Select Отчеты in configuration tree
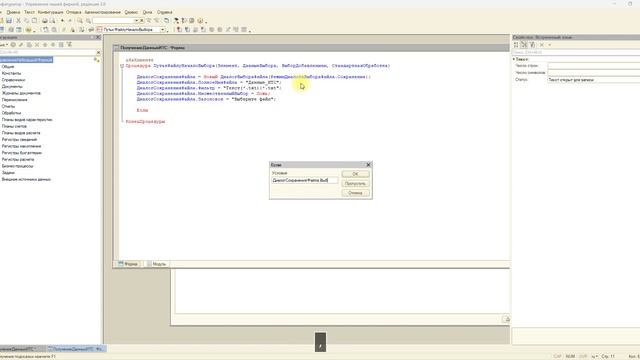Image resolution: width=640 pixels, height=360 pixels. pyautogui.click(x=9, y=107)
